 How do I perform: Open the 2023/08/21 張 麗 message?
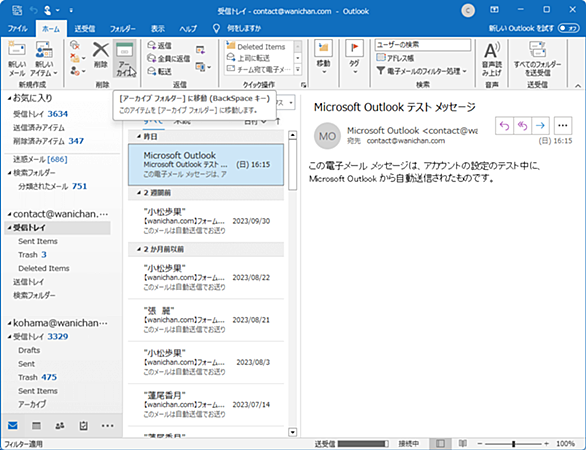(x=206, y=320)
